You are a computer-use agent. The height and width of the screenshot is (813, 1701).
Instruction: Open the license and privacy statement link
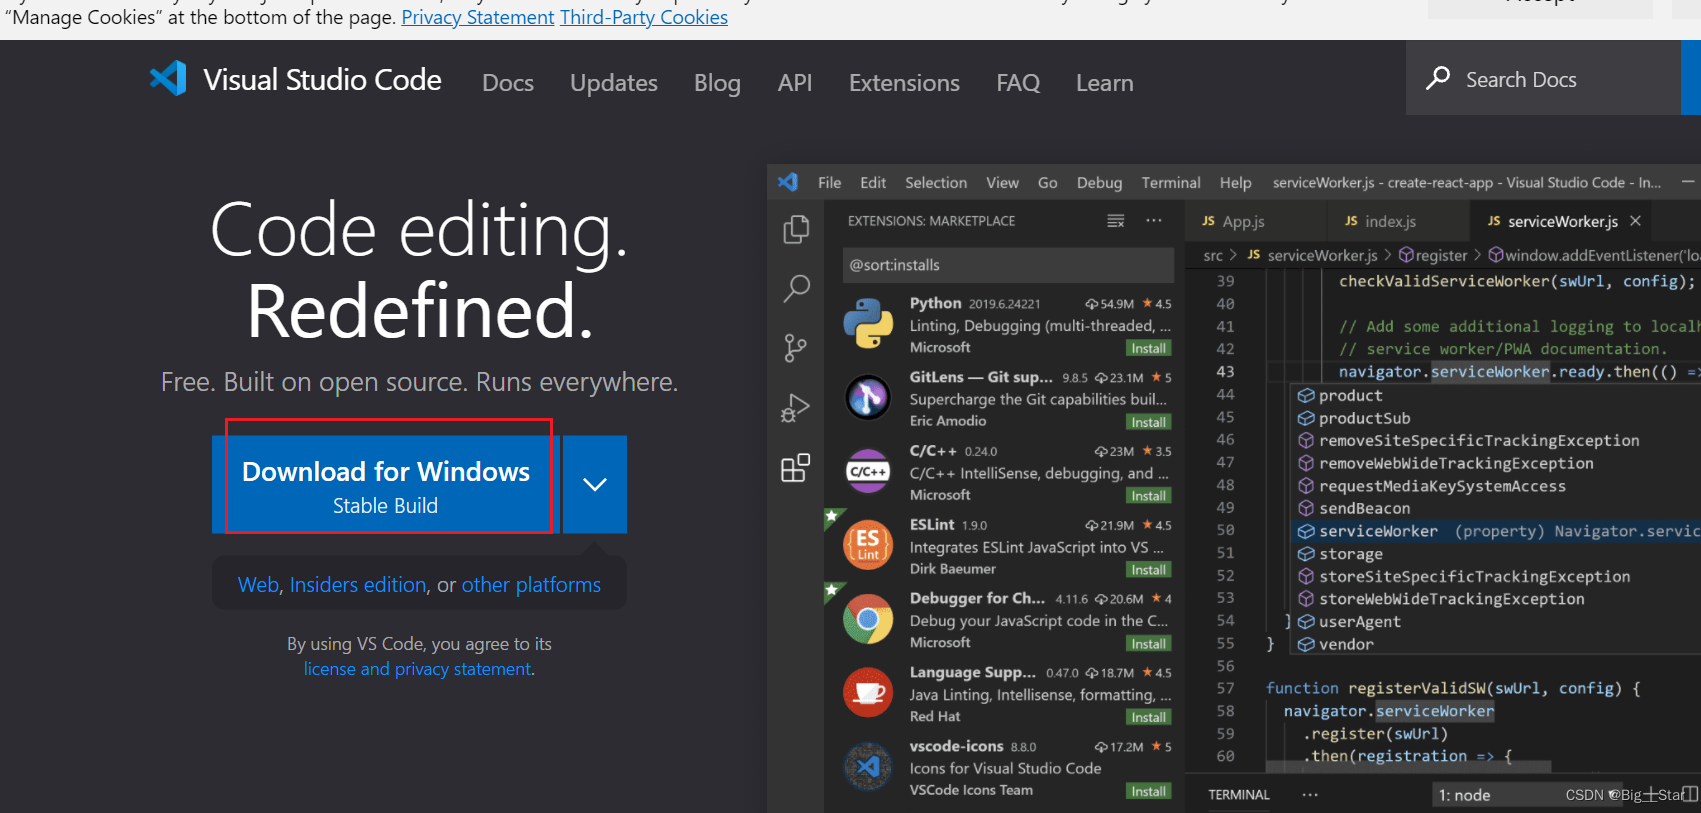point(418,669)
